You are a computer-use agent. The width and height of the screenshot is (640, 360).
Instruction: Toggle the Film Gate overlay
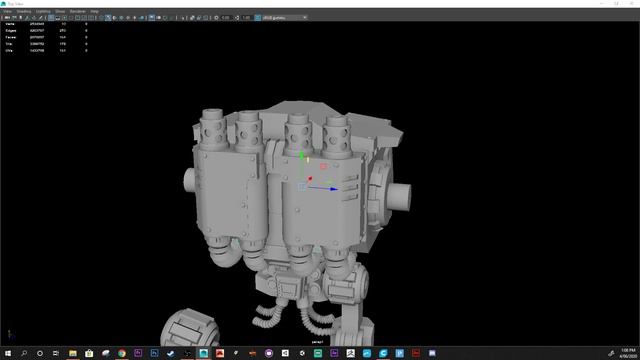point(57,18)
